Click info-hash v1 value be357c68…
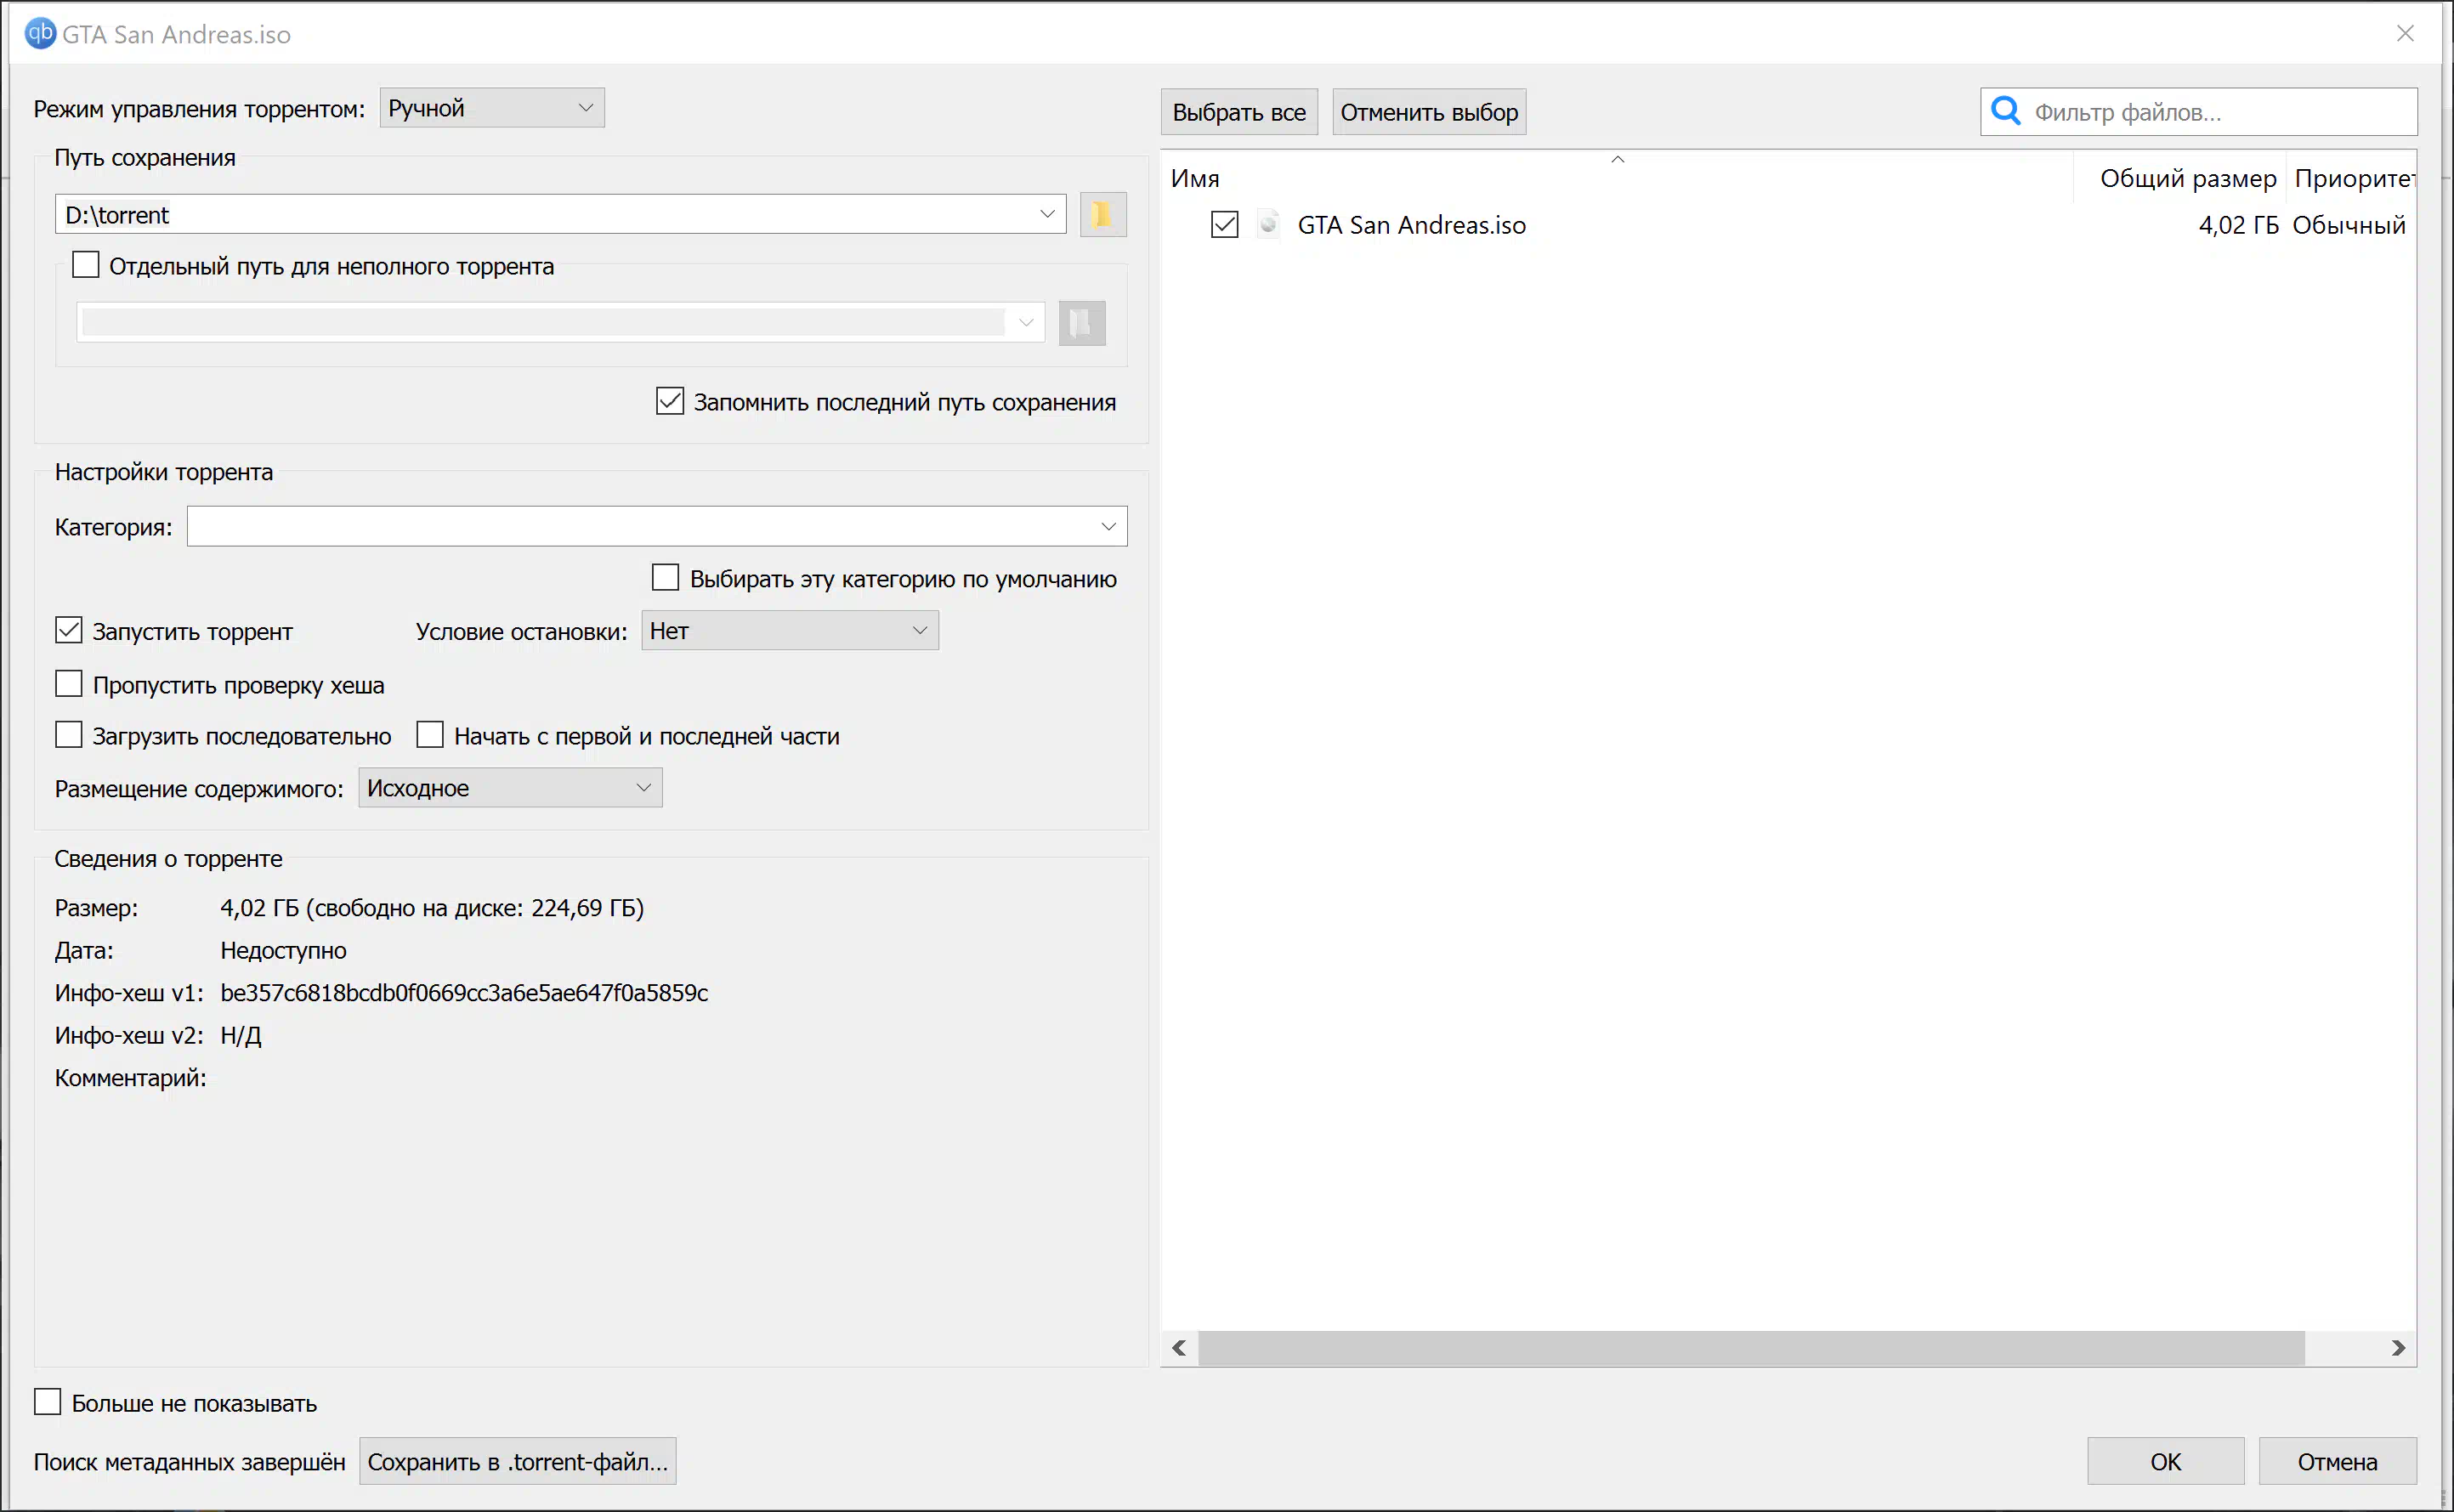2454x1512 pixels. (464, 993)
